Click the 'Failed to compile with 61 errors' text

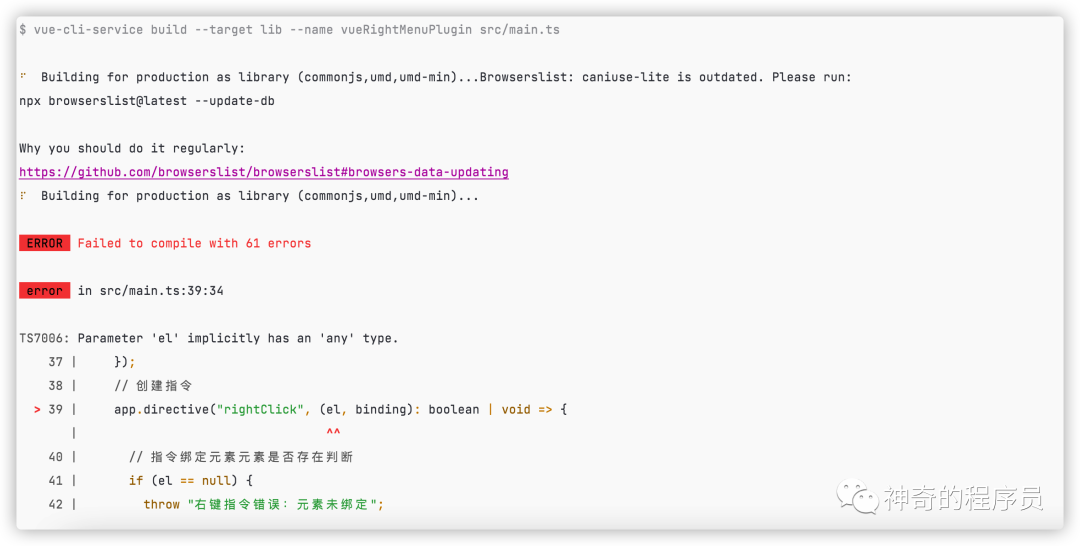[194, 243]
